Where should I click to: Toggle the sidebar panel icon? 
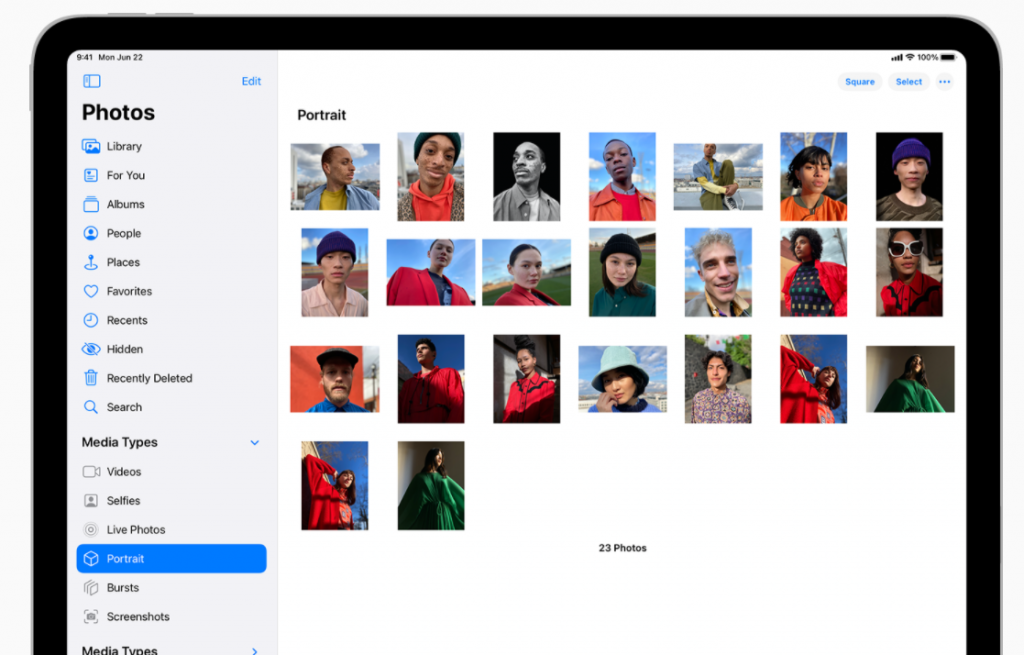pos(91,81)
